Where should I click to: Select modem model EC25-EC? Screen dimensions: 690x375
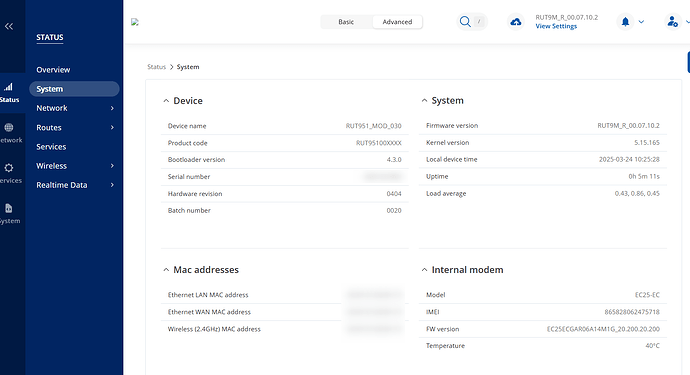(647, 295)
